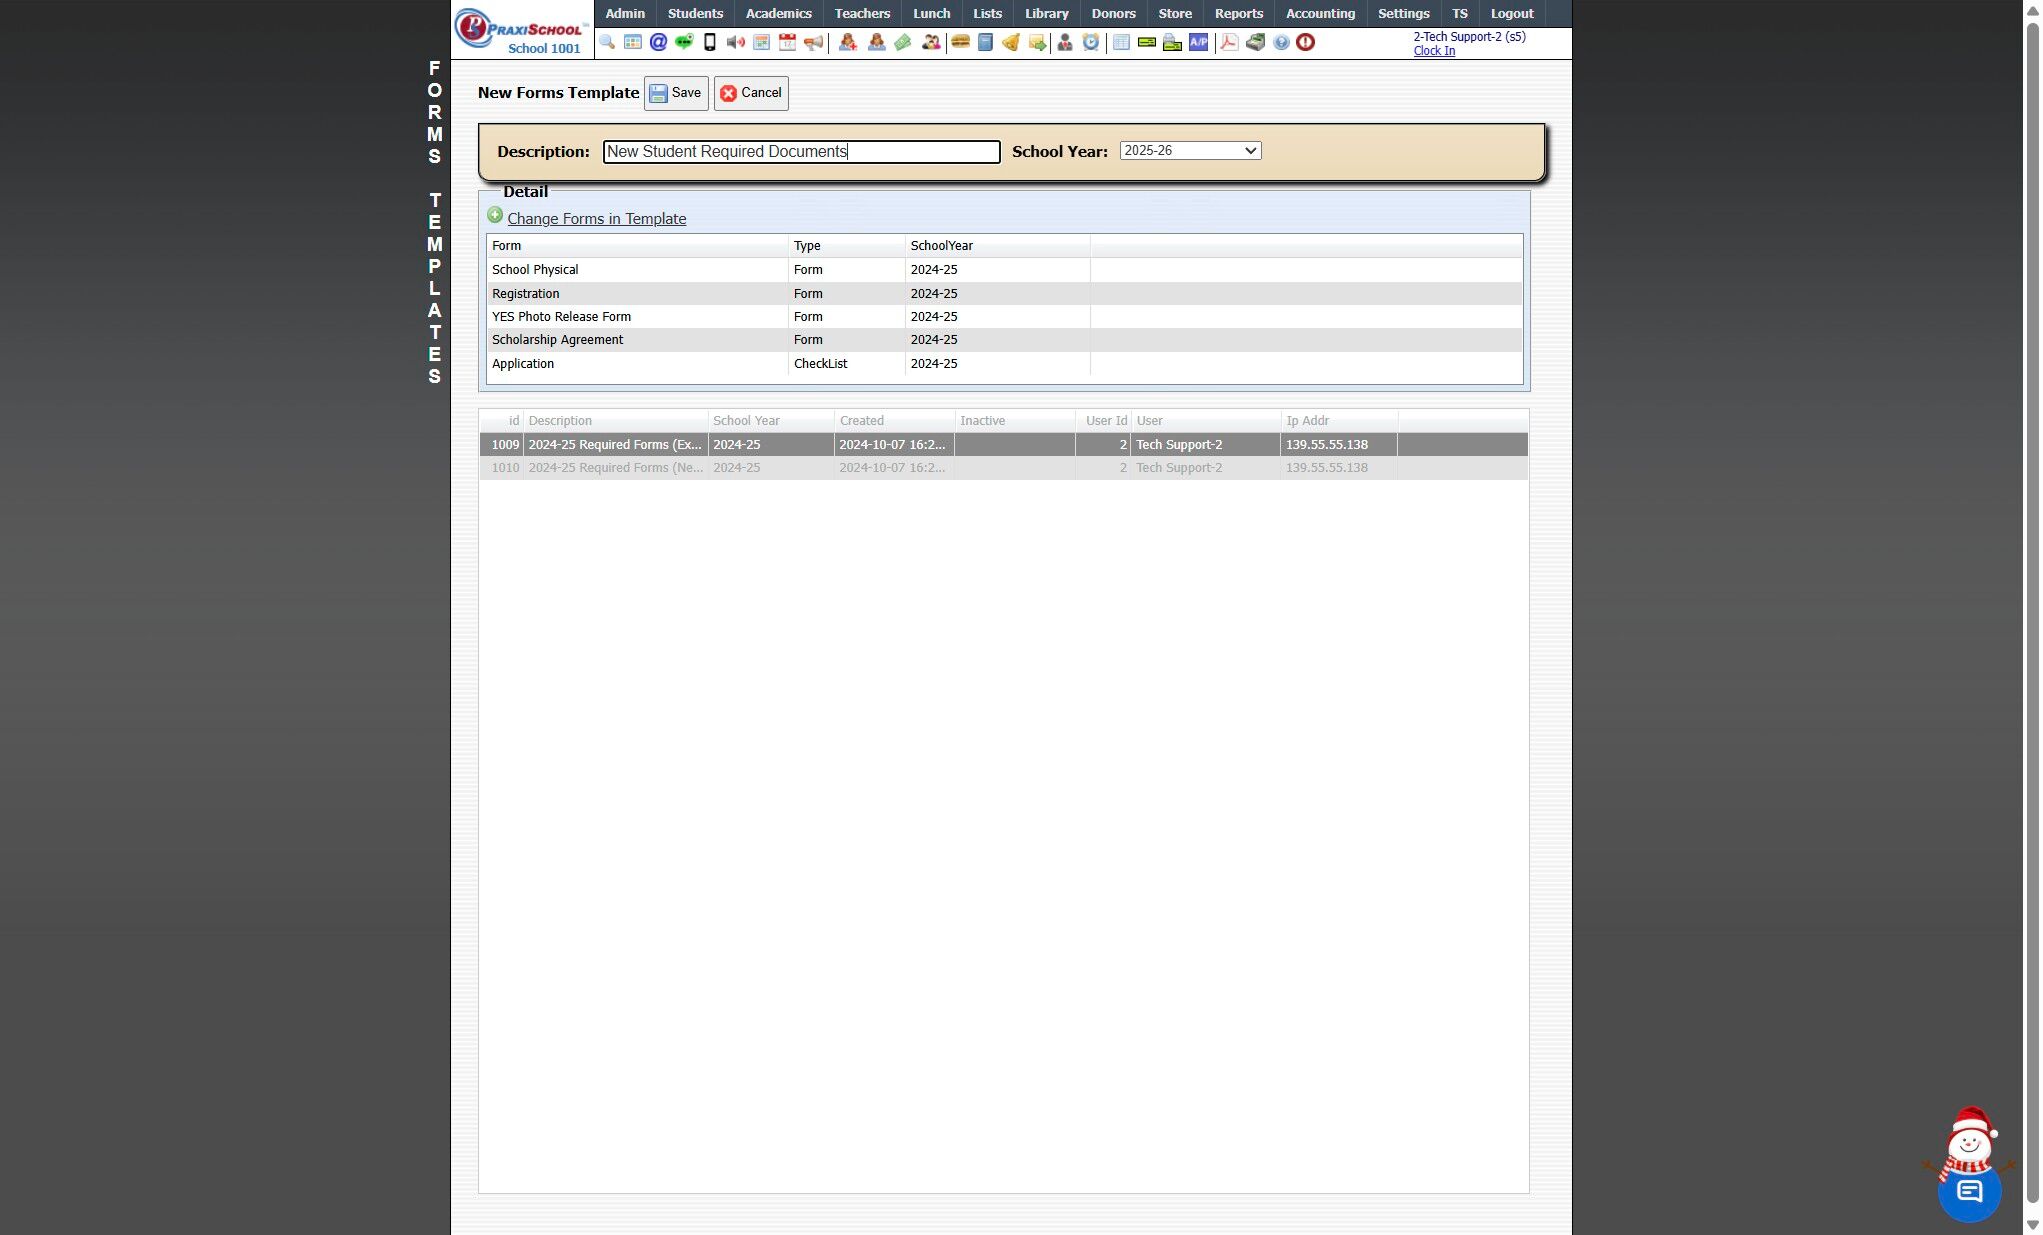Image resolution: width=2043 pixels, height=1235 pixels.
Task: Click the blue help question icon
Action: tap(1281, 42)
